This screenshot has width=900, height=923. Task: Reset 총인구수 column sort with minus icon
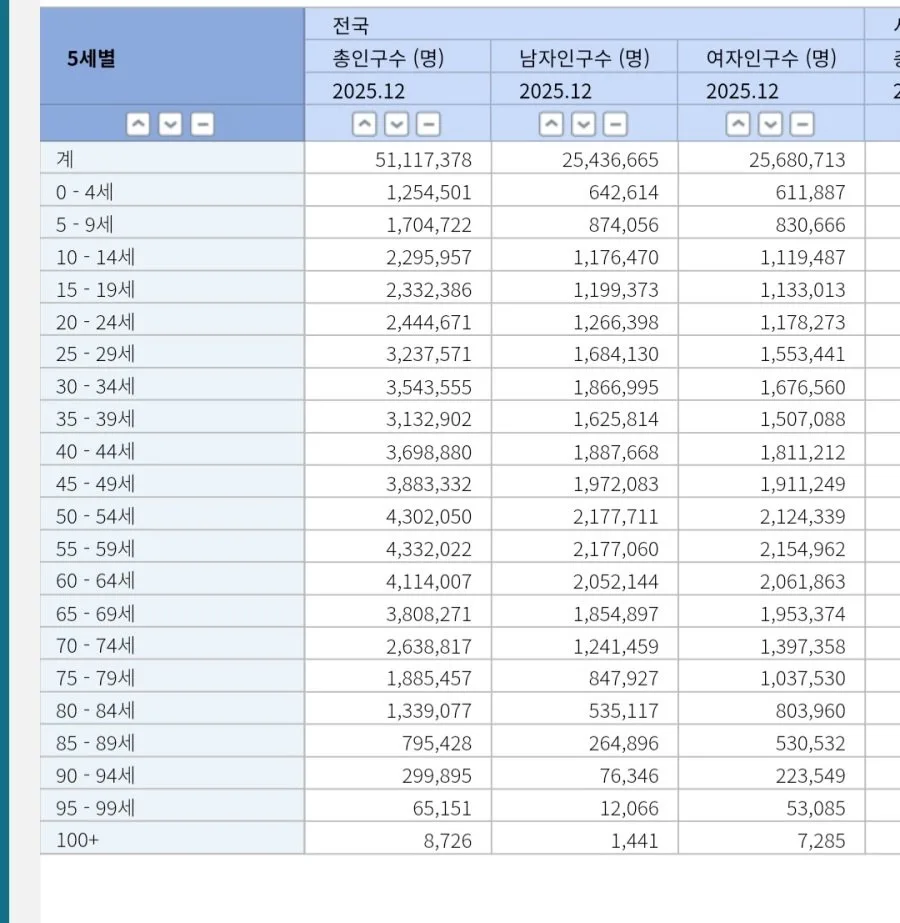(429, 124)
